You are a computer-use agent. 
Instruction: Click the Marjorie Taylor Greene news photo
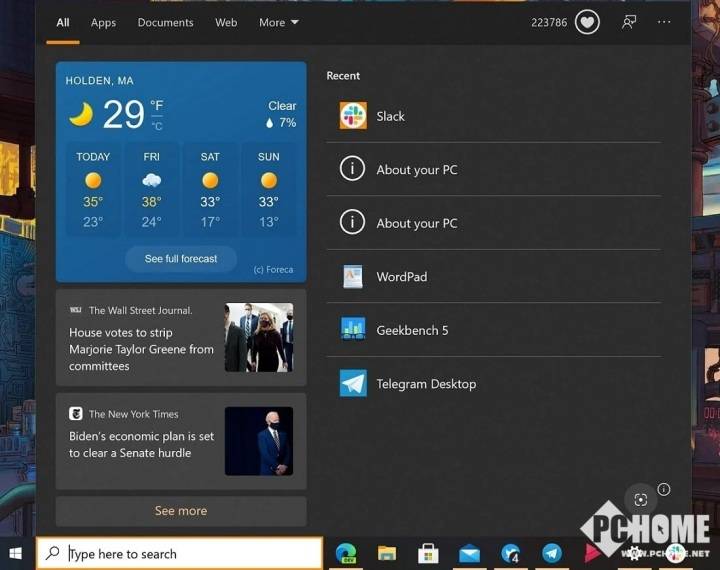pos(259,337)
